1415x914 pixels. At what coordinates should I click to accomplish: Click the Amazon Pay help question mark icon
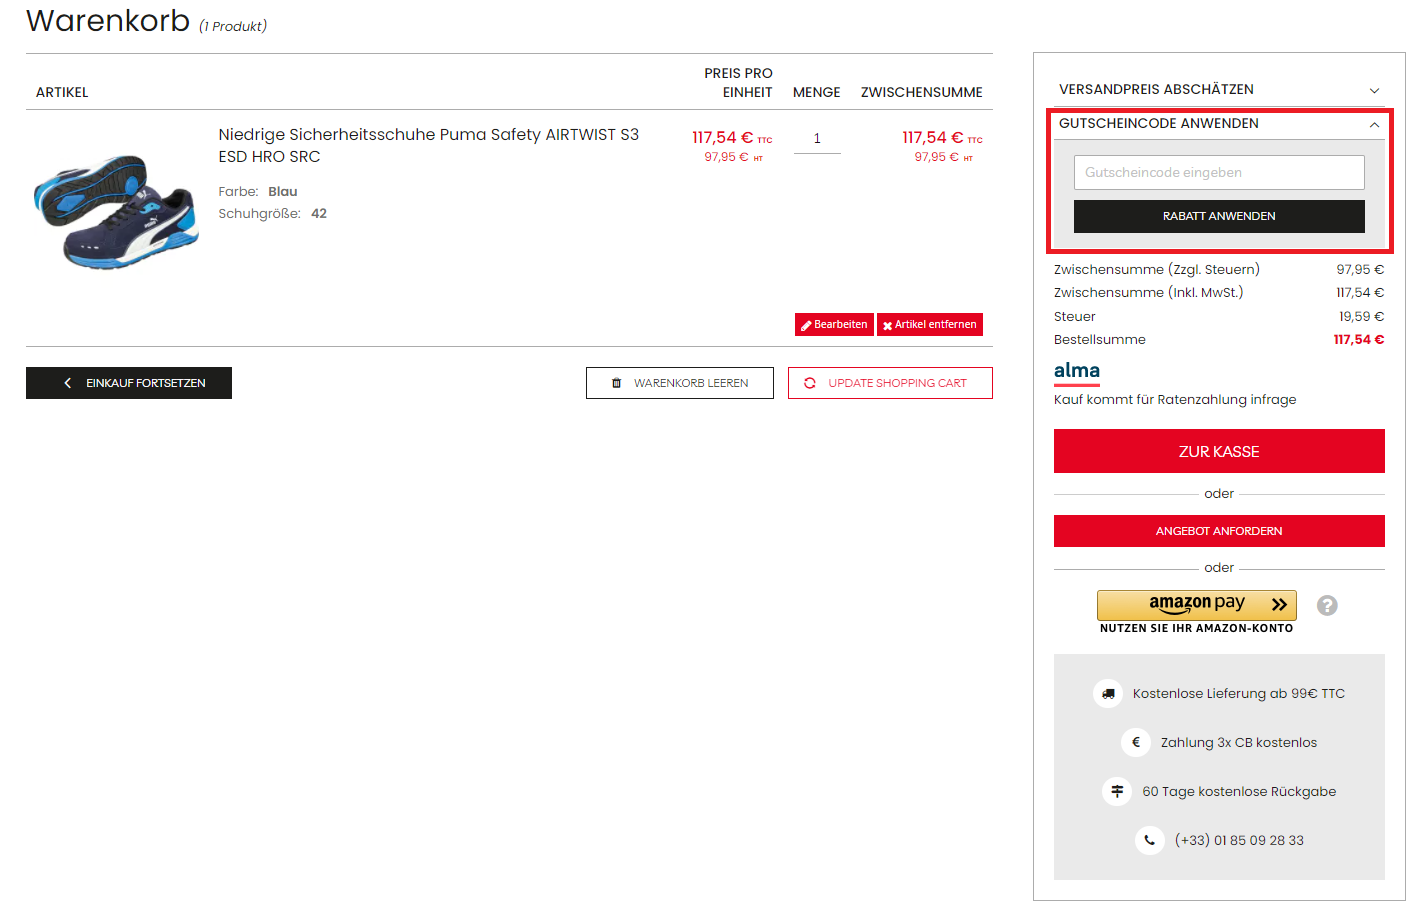point(1327,605)
